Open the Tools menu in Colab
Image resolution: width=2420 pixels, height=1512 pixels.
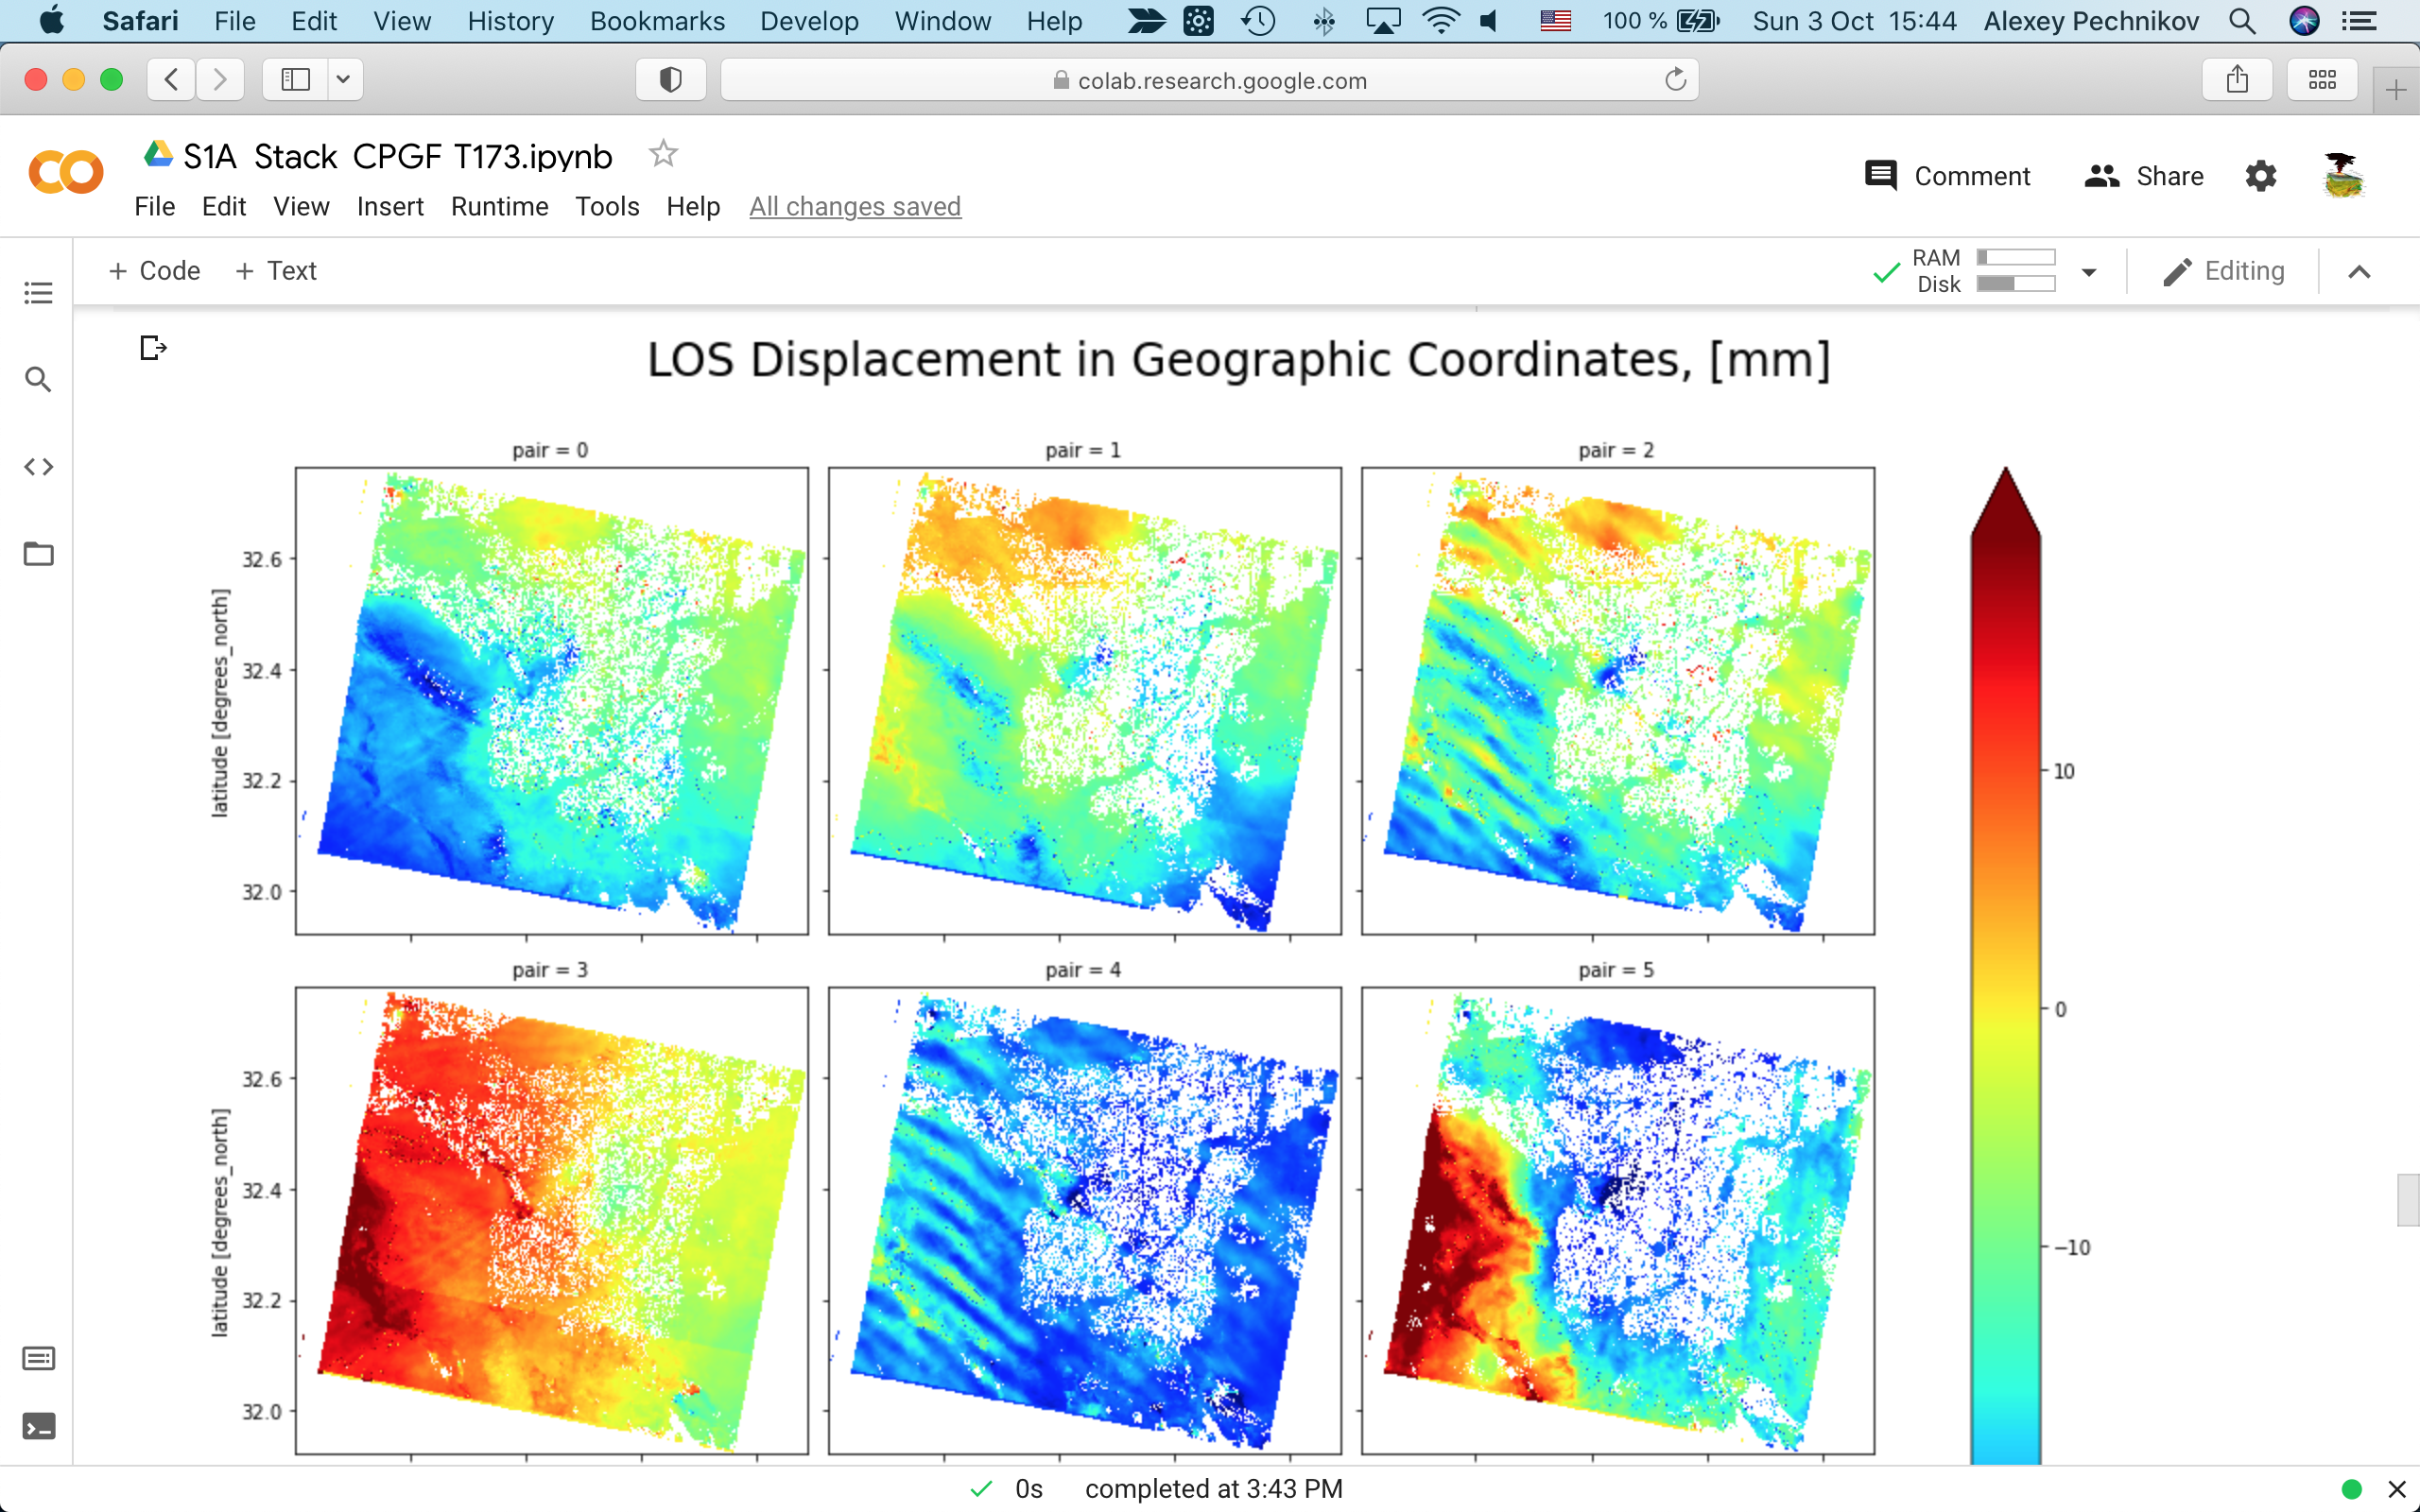point(607,207)
